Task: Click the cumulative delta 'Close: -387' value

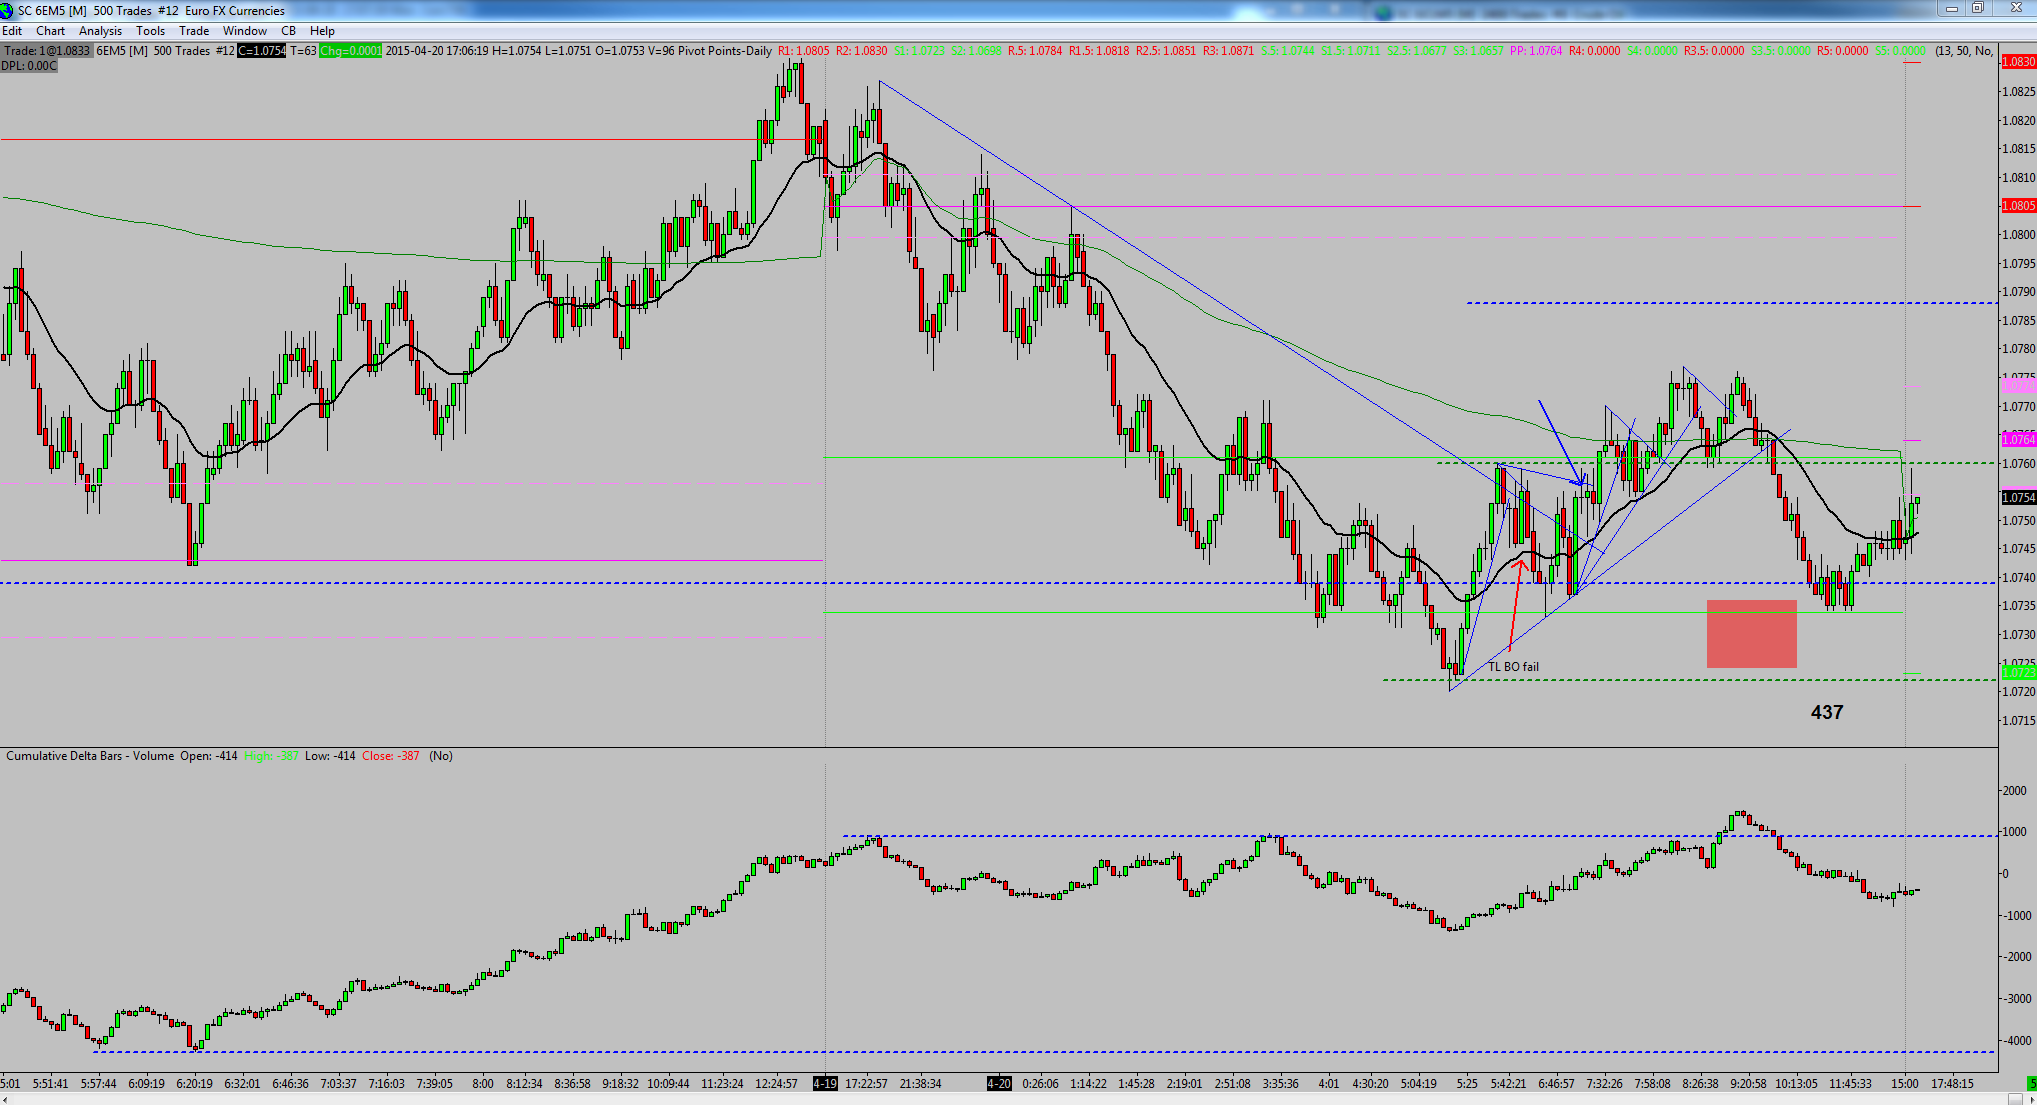Action: click(x=391, y=756)
